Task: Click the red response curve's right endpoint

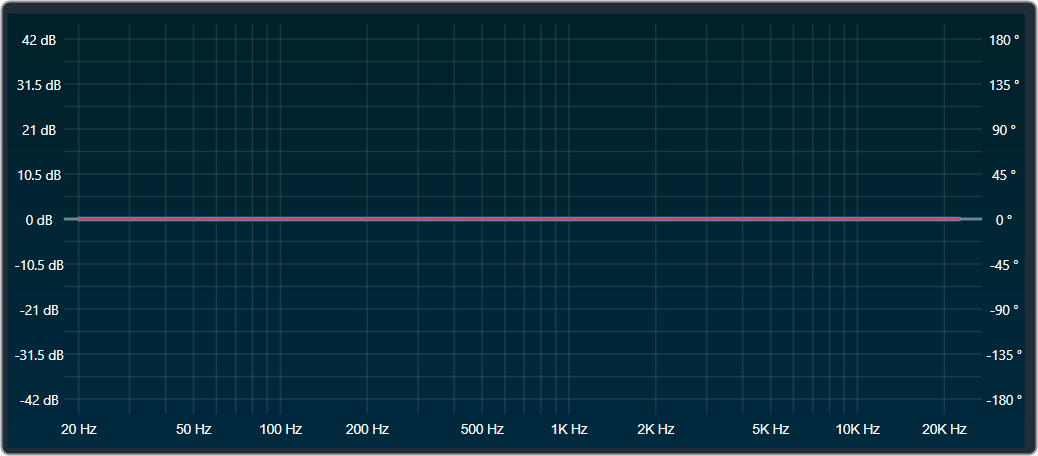Action: [x=958, y=219]
